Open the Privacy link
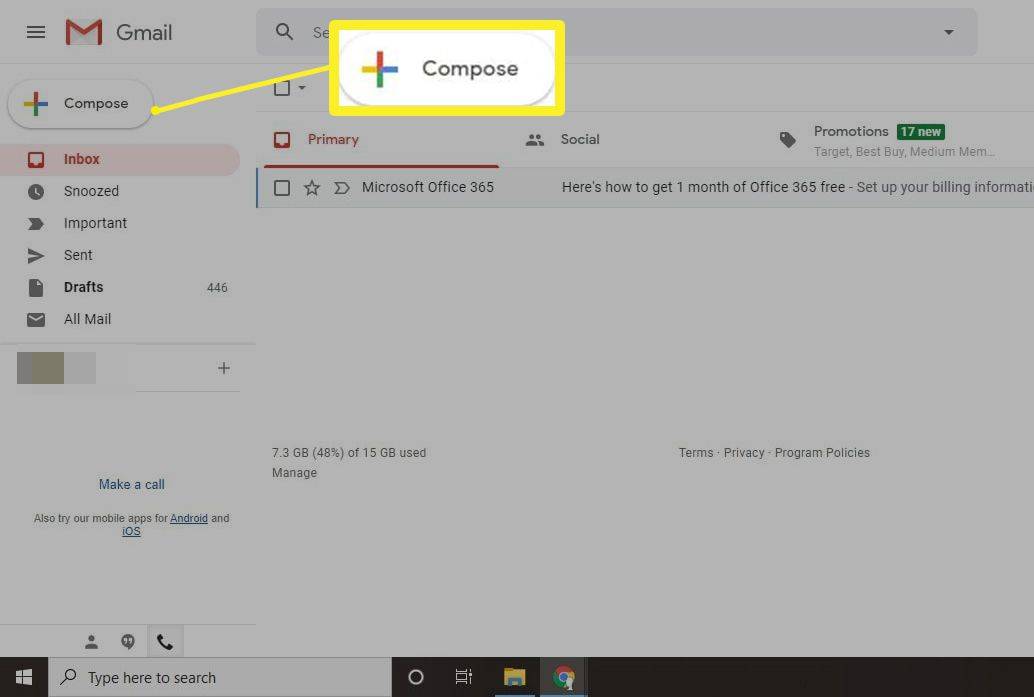The height and width of the screenshot is (697, 1034). (x=744, y=453)
